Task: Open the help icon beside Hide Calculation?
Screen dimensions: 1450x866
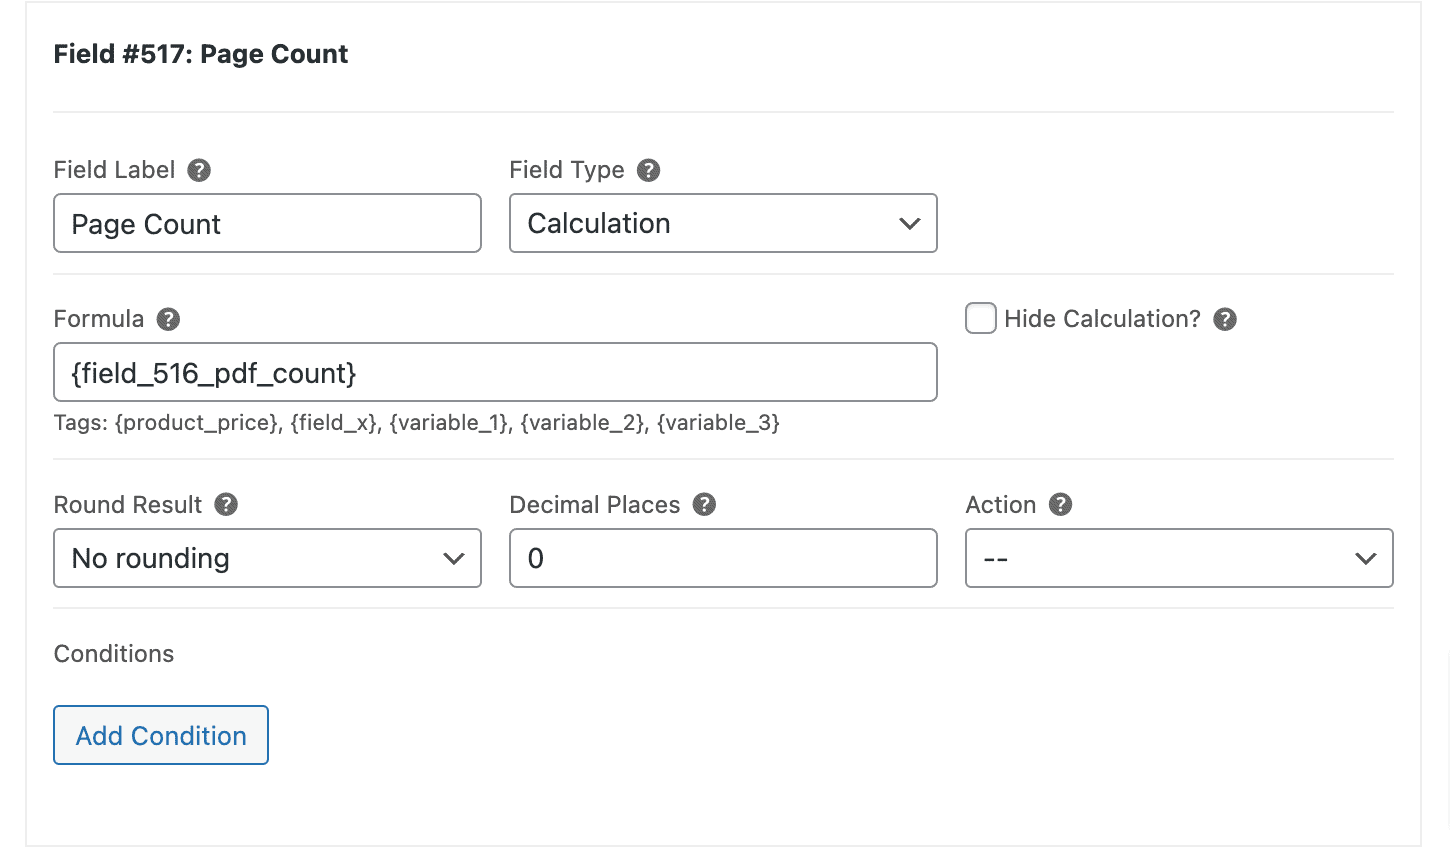Action: (1225, 319)
